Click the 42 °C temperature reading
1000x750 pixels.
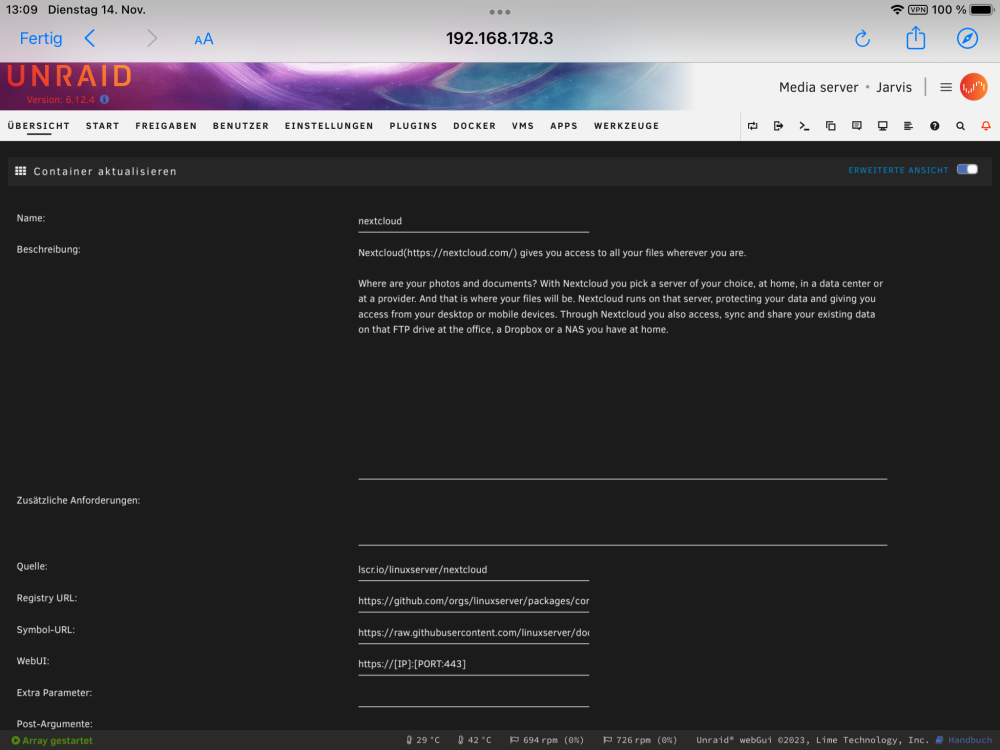[x=474, y=740]
